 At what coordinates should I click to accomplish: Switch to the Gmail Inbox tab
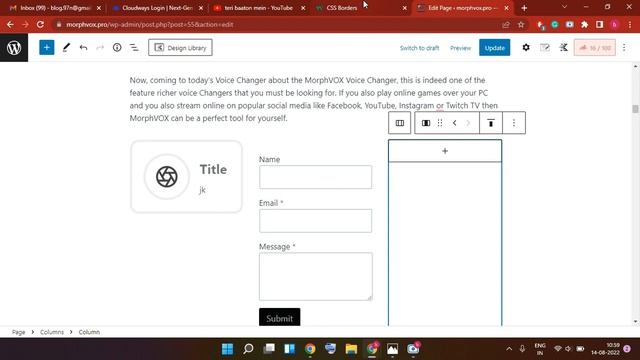(55, 8)
